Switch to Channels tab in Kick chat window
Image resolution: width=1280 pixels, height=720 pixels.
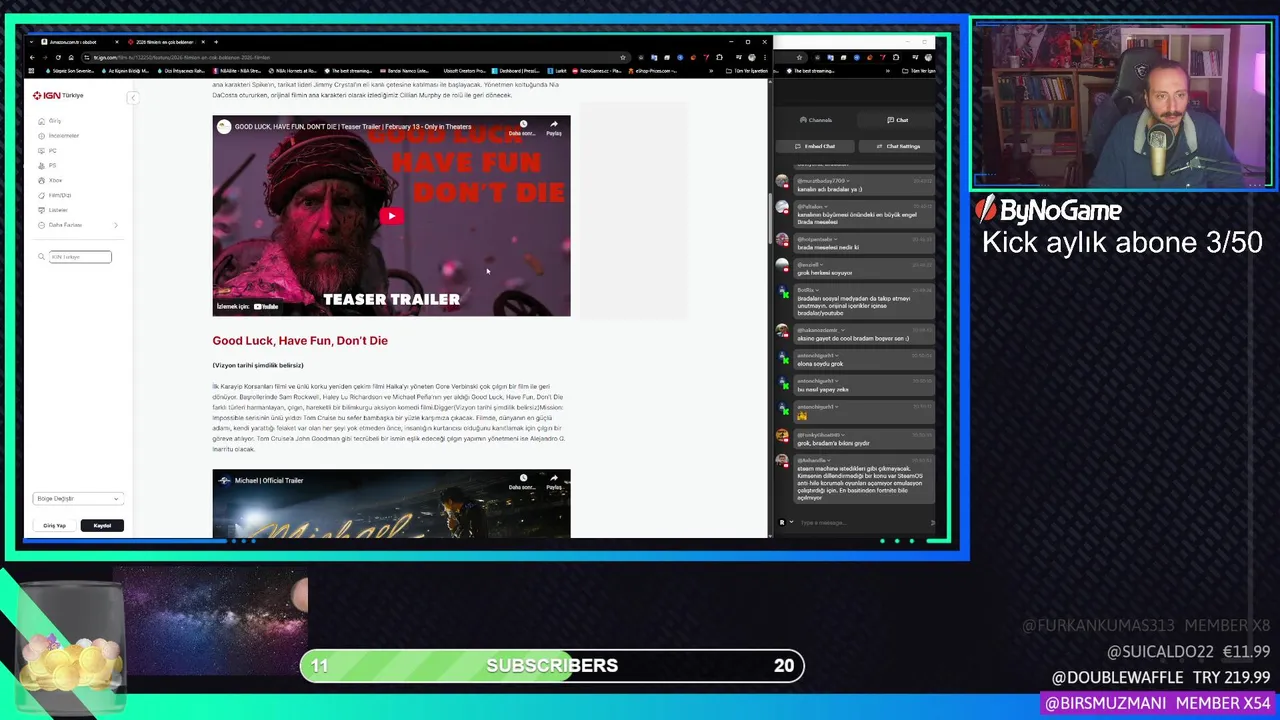pos(815,120)
